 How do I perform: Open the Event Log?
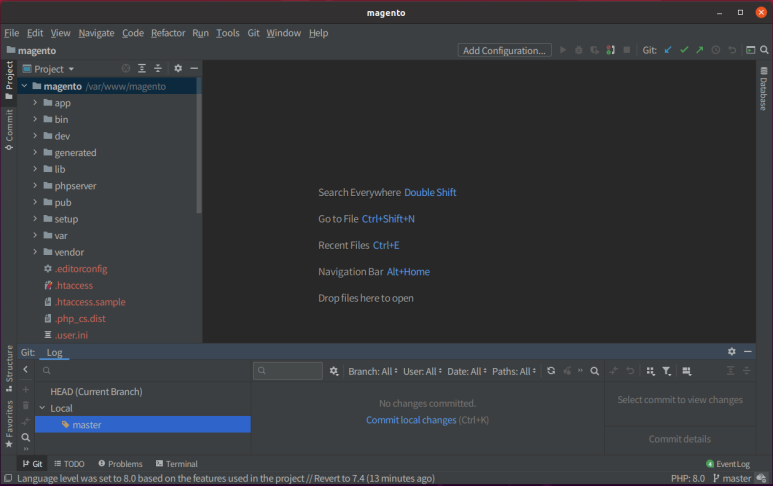[728, 464]
